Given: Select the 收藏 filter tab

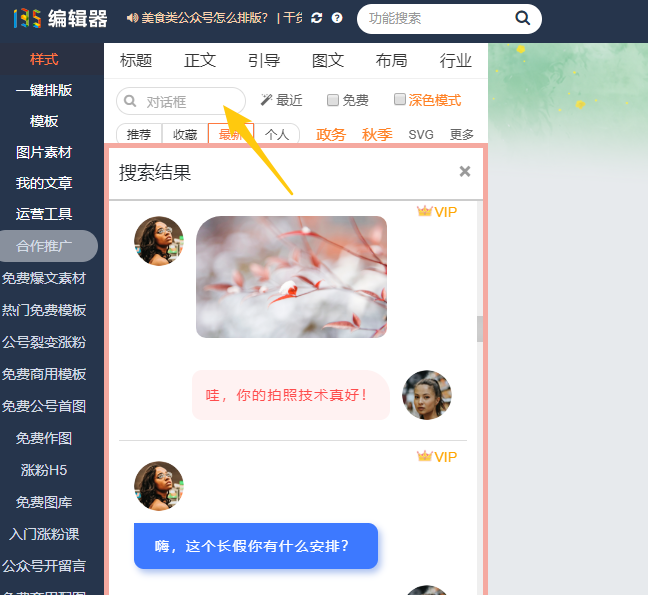Looking at the screenshot, I should coord(185,134).
